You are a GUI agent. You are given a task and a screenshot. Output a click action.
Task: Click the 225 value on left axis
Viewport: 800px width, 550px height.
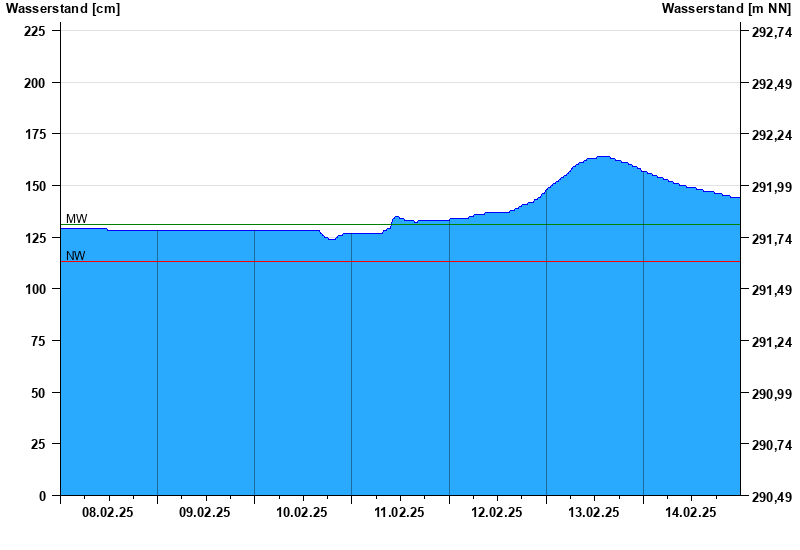click(x=35, y=31)
